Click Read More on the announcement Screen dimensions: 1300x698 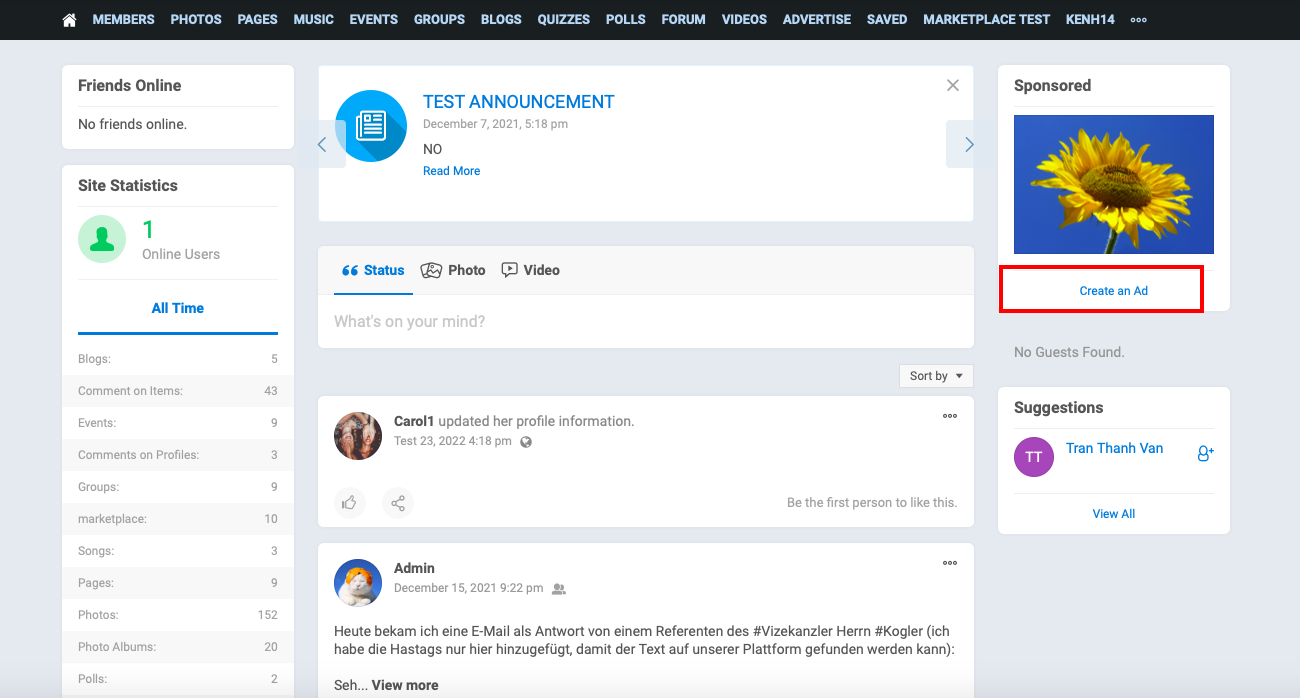tap(452, 171)
